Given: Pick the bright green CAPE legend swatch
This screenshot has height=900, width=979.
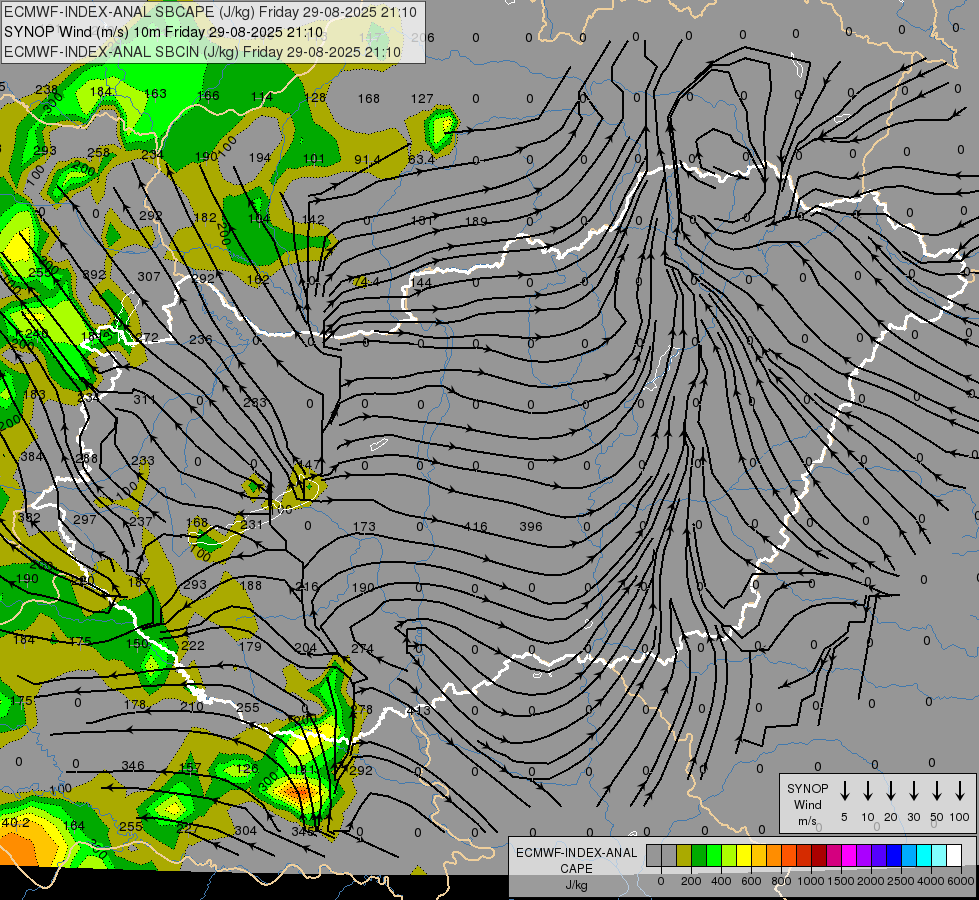Looking at the screenshot, I should [714, 855].
